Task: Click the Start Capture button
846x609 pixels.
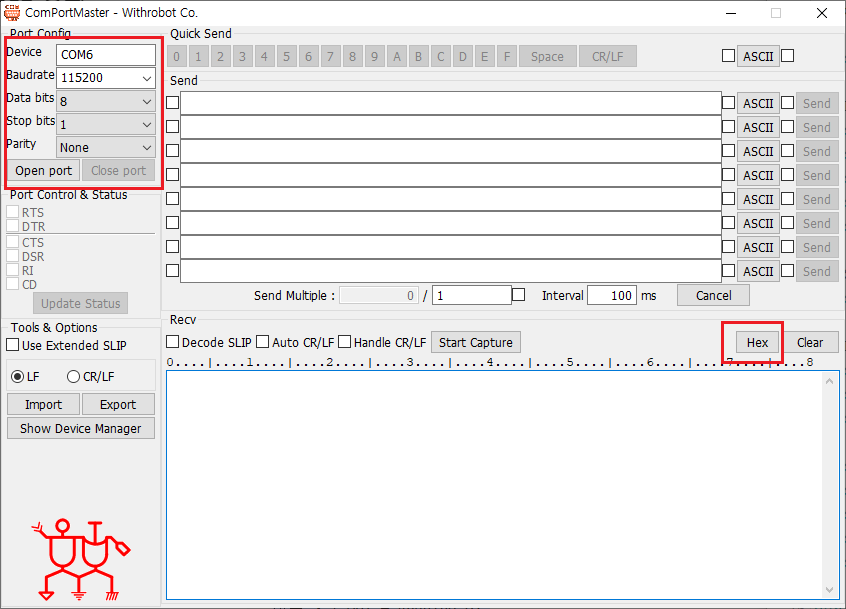Action: [476, 343]
